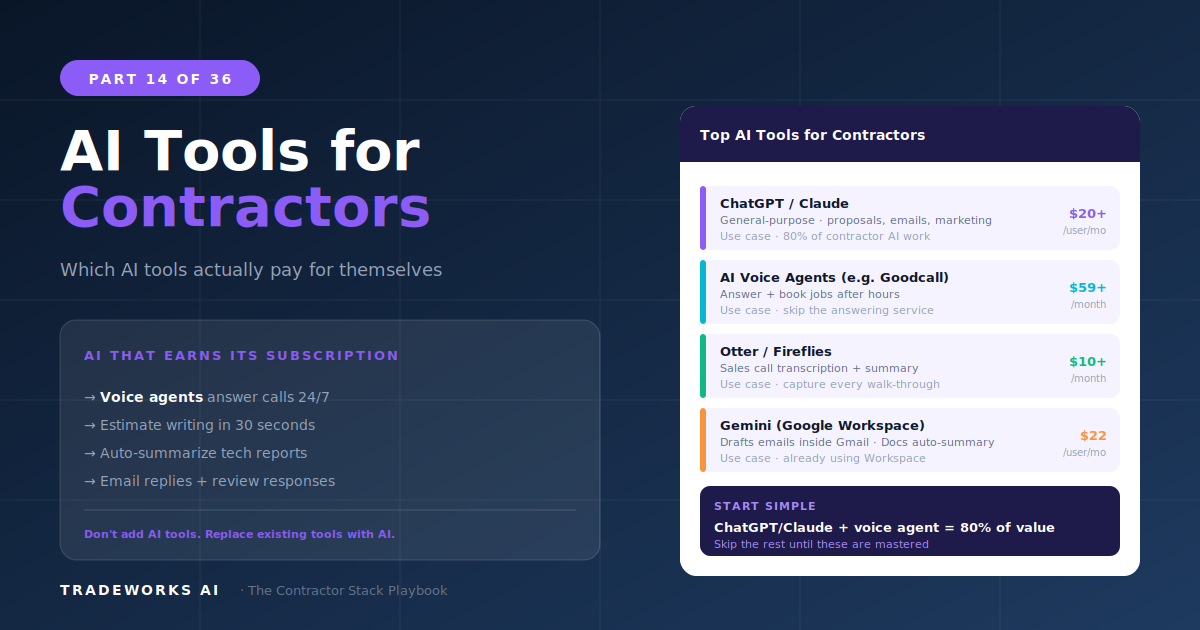
Task: Click "Use case · skip the answering service"
Action: coord(827,310)
